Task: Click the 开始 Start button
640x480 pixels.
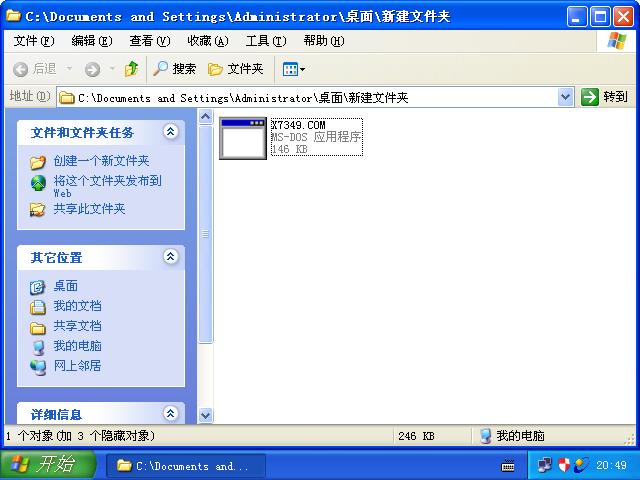Action: (x=48, y=464)
